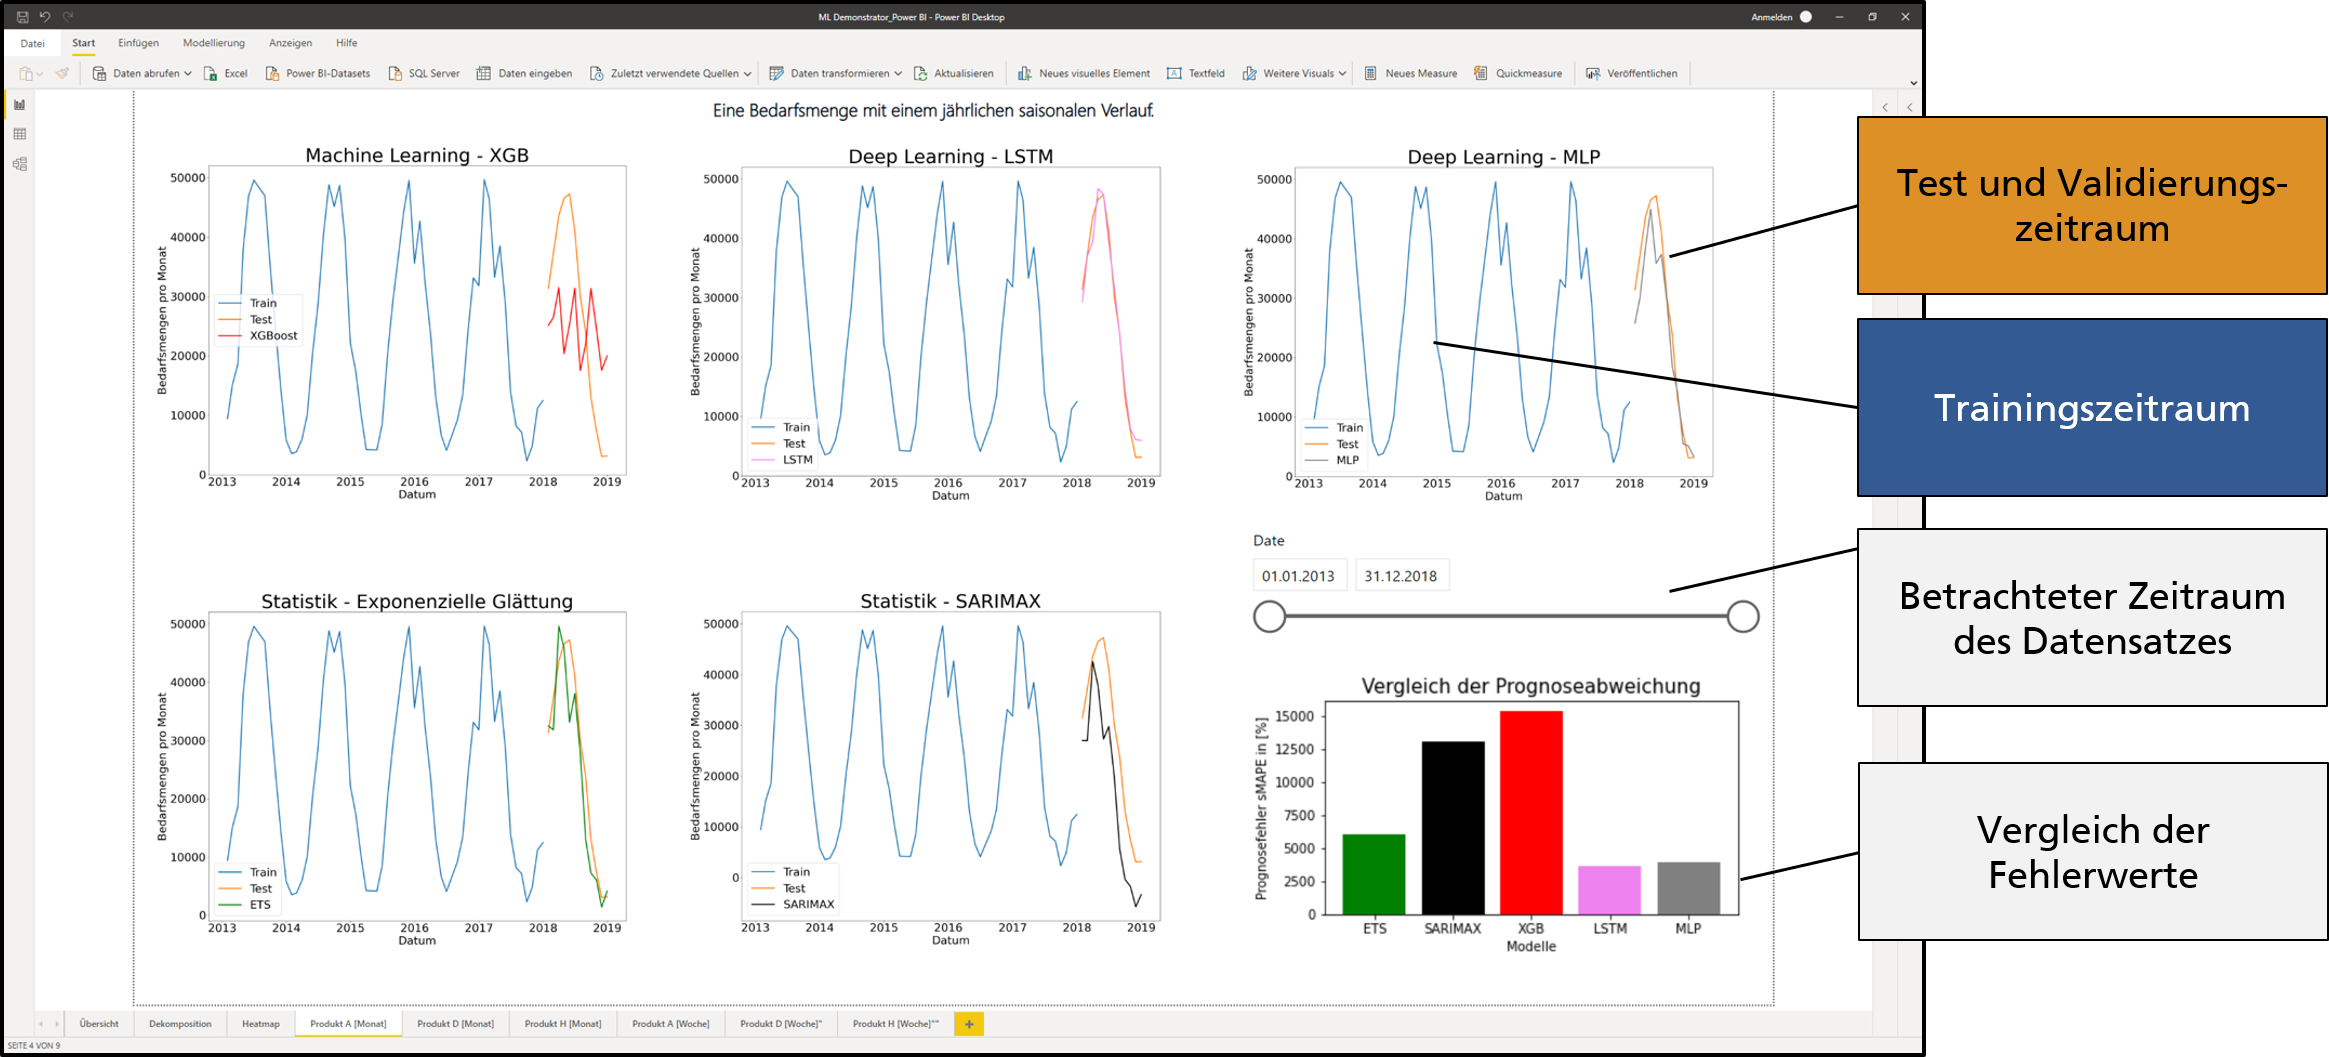
Task: Expand Daten transformieren dropdown arrow
Action: [897, 74]
